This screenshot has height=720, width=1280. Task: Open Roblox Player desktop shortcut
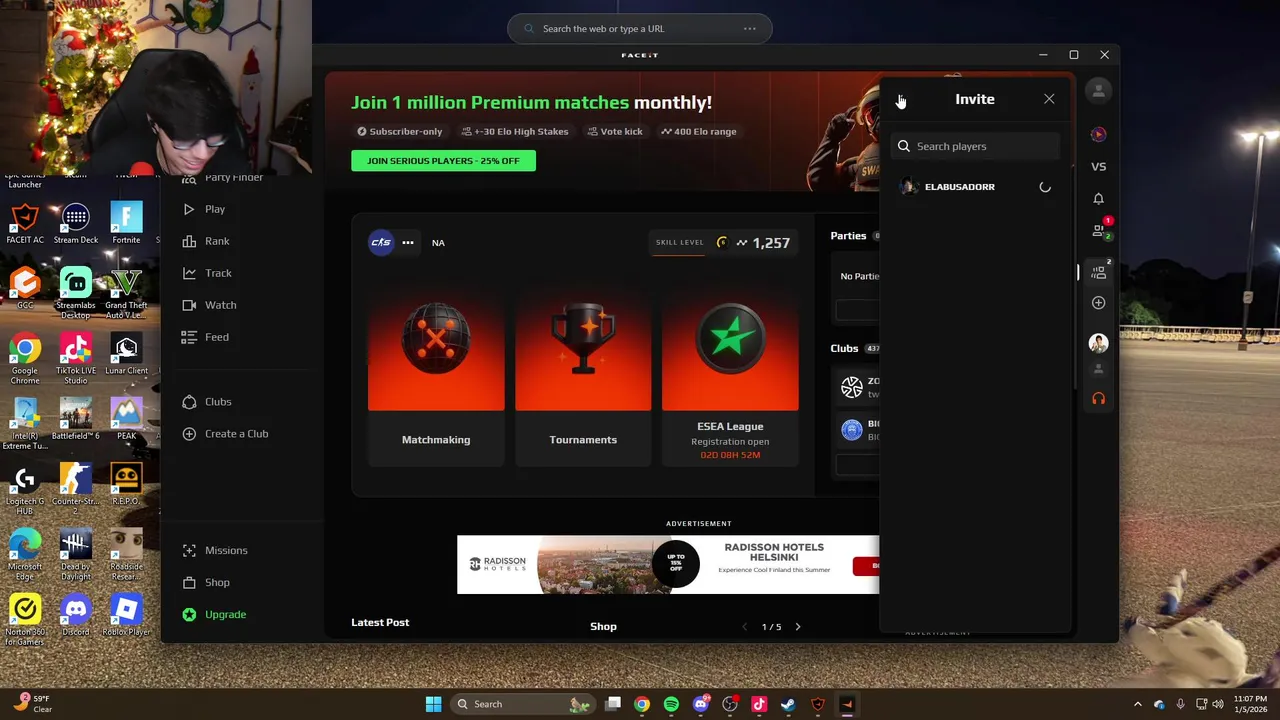(126, 615)
